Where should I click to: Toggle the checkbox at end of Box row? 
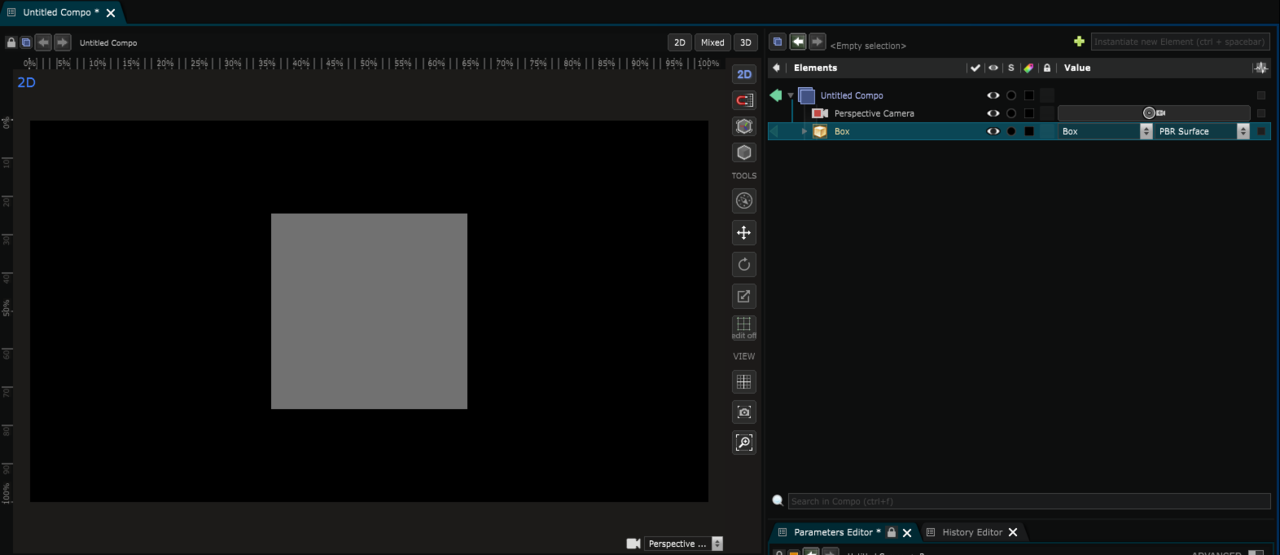[x=1261, y=132]
